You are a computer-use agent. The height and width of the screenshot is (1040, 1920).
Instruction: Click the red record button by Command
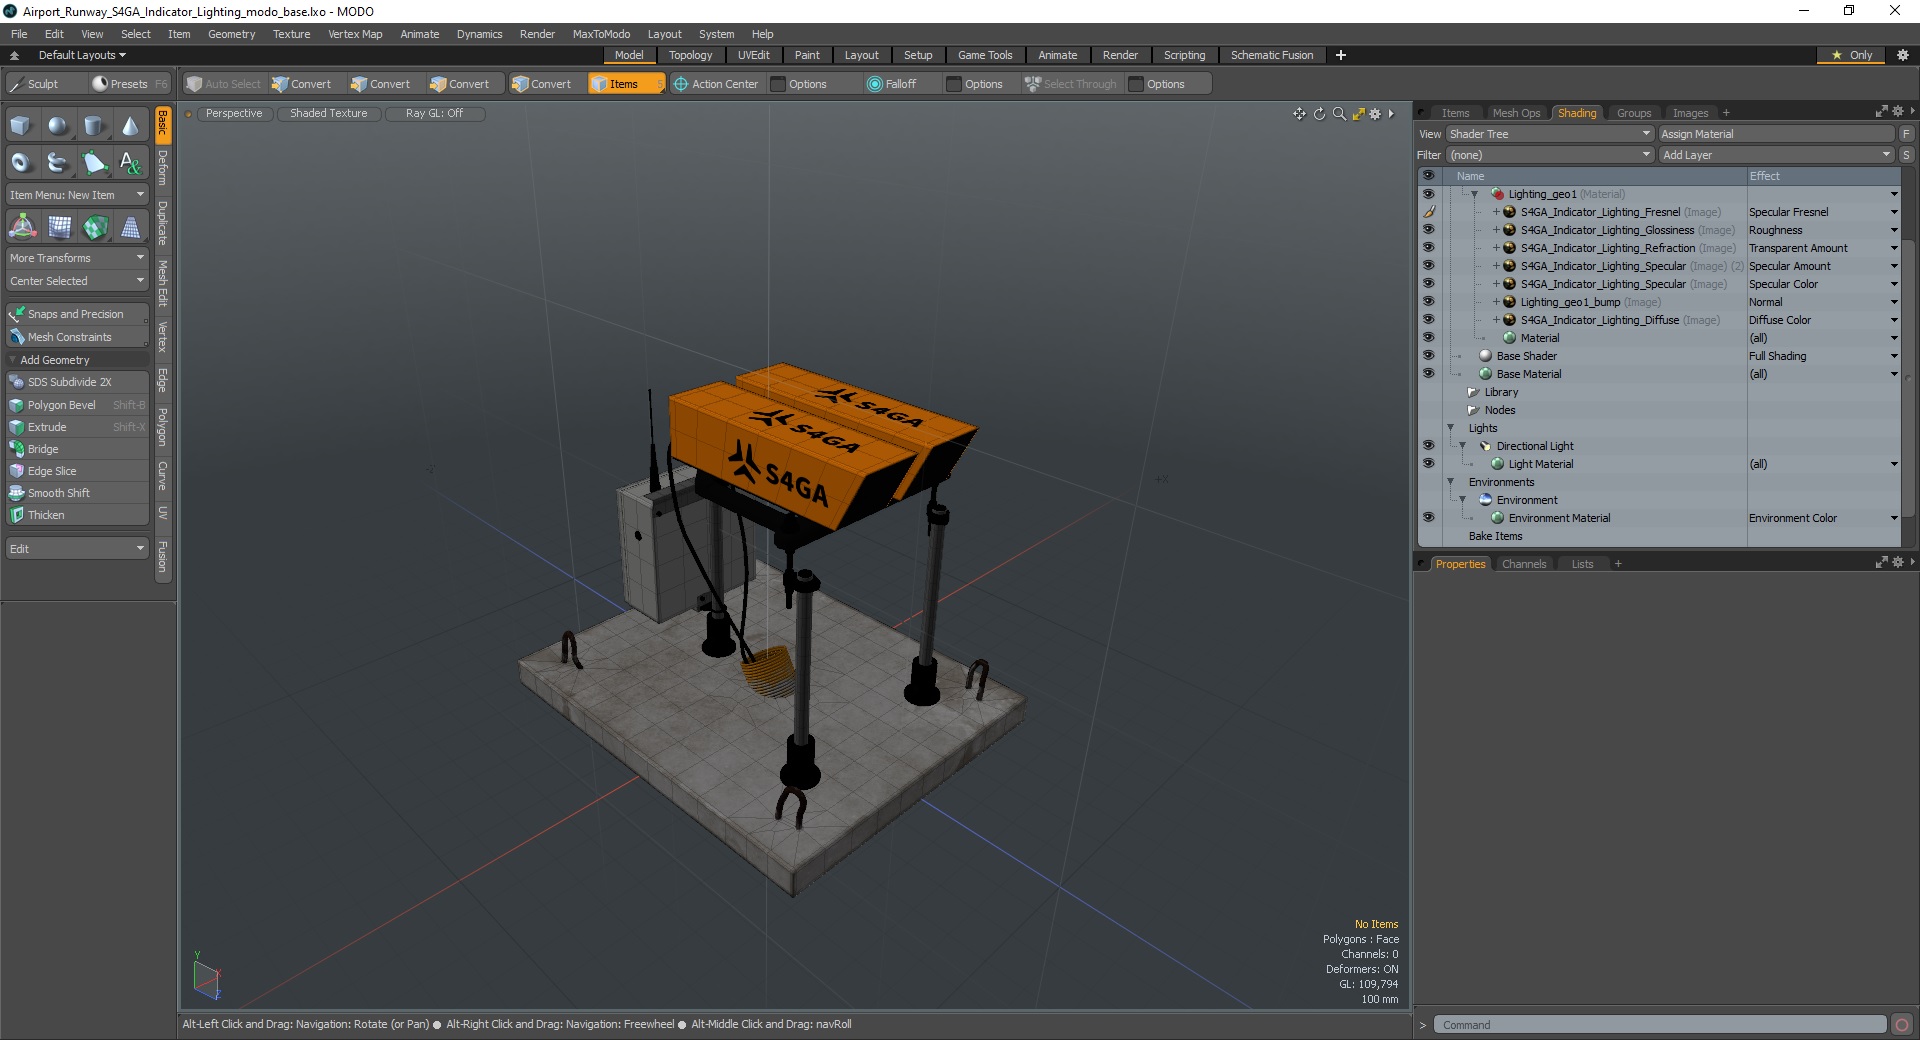point(1902,1025)
